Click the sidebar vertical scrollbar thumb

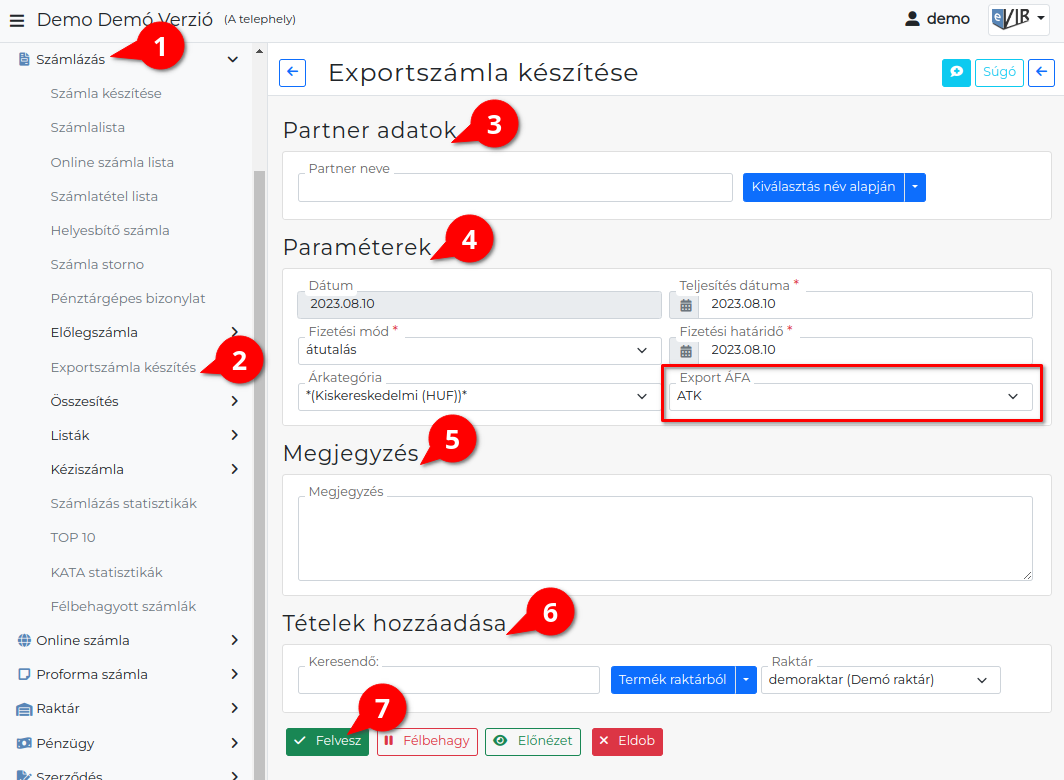[259, 475]
